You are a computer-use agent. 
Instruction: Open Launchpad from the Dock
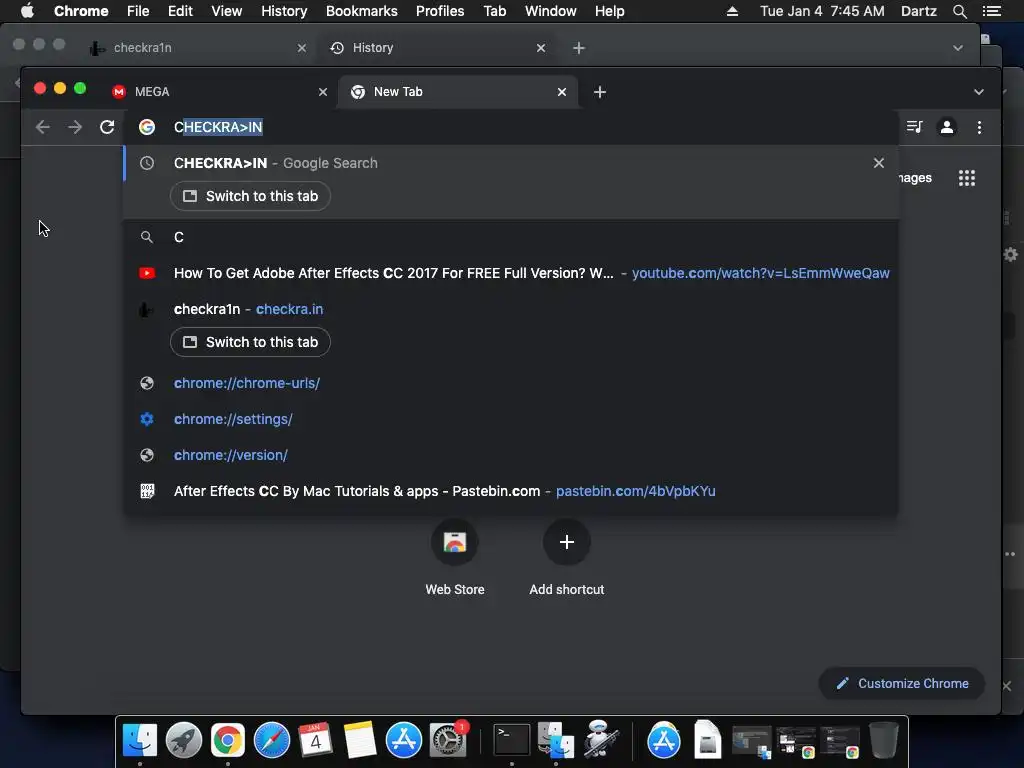184,740
